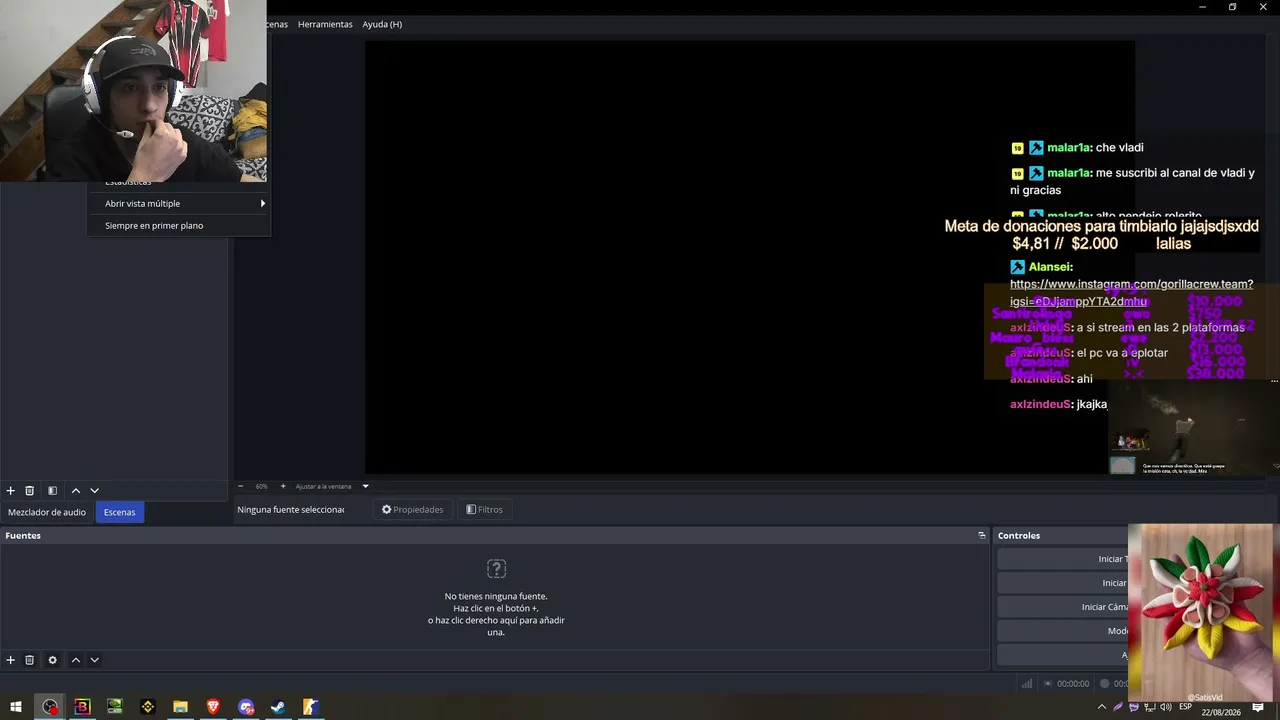This screenshot has height=720, width=1280.
Task: Open Binance from the taskbar
Action: click(x=148, y=707)
